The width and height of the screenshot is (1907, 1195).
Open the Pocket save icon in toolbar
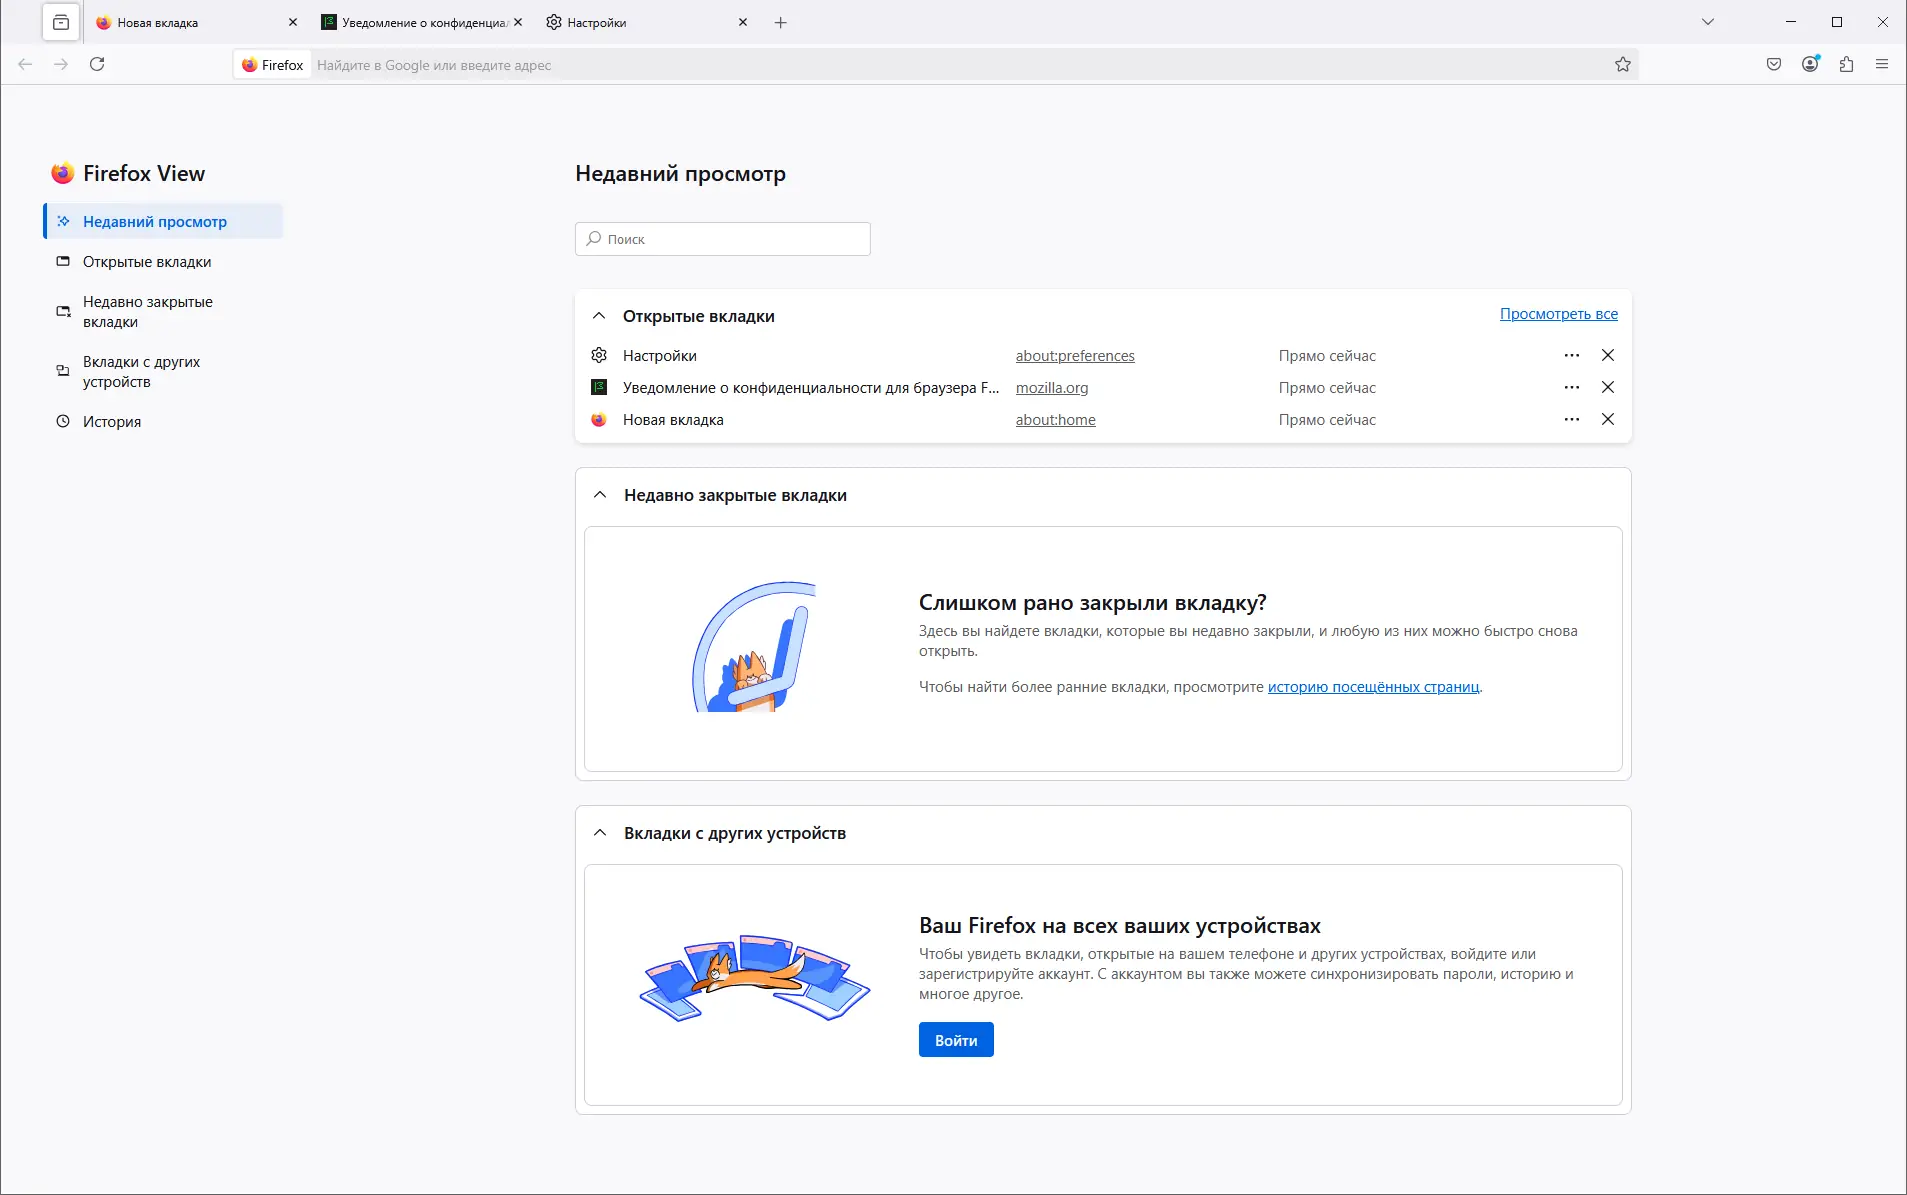(x=1774, y=64)
